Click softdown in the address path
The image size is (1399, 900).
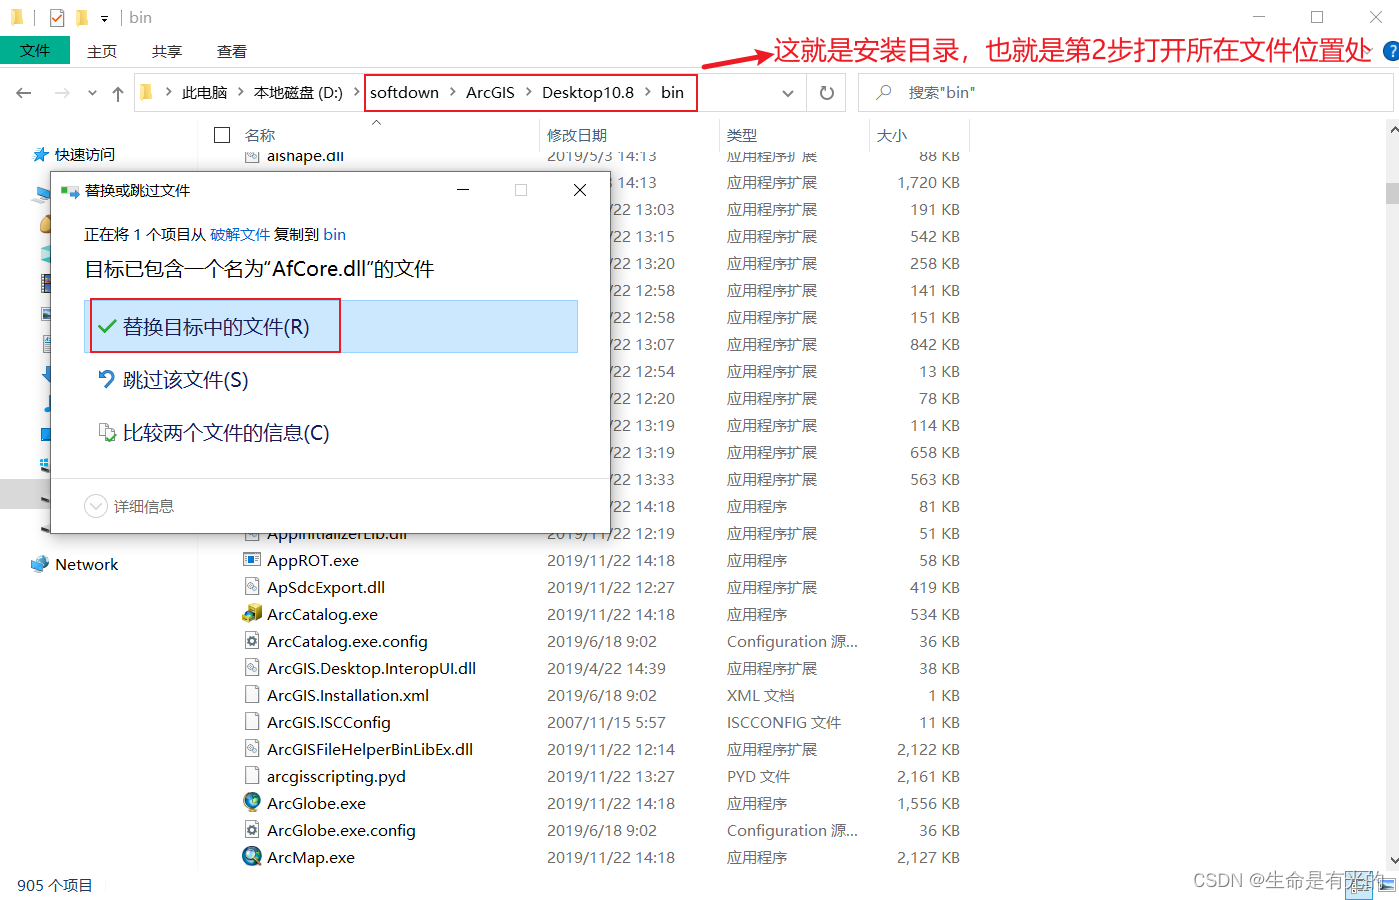[x=404, y=92]
